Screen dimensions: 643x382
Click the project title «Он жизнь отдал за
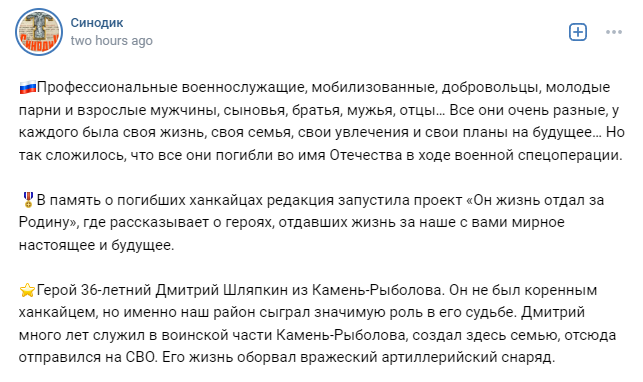coord(535,200)
